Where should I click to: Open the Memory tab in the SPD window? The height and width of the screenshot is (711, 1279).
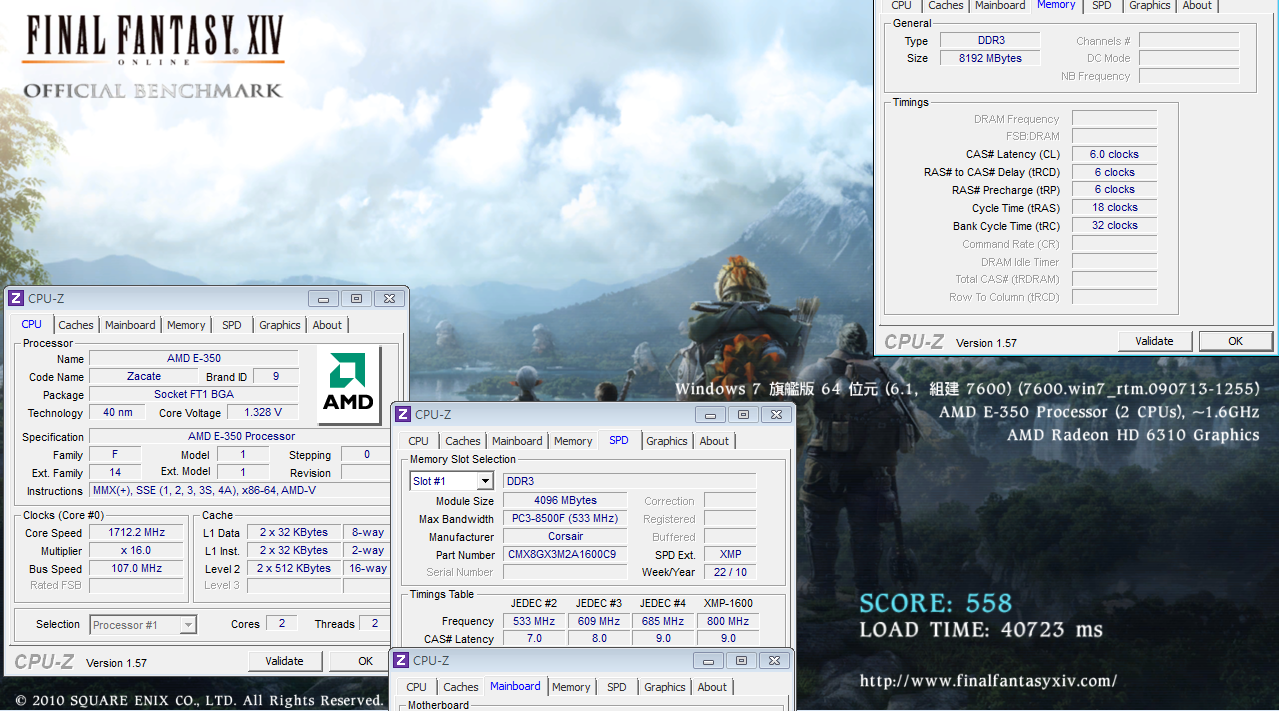click(573, 441)
